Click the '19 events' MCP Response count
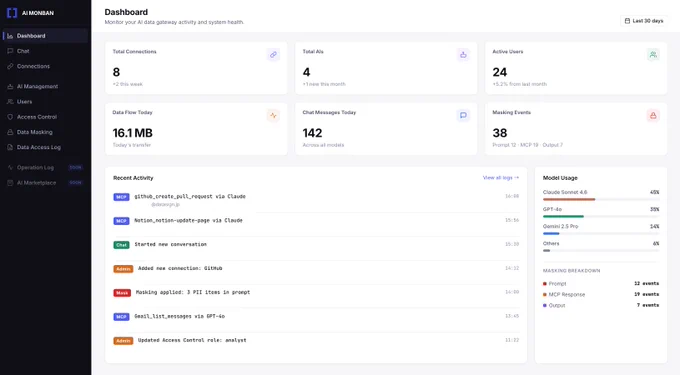 pyautogui.click(x=646, y=294)
